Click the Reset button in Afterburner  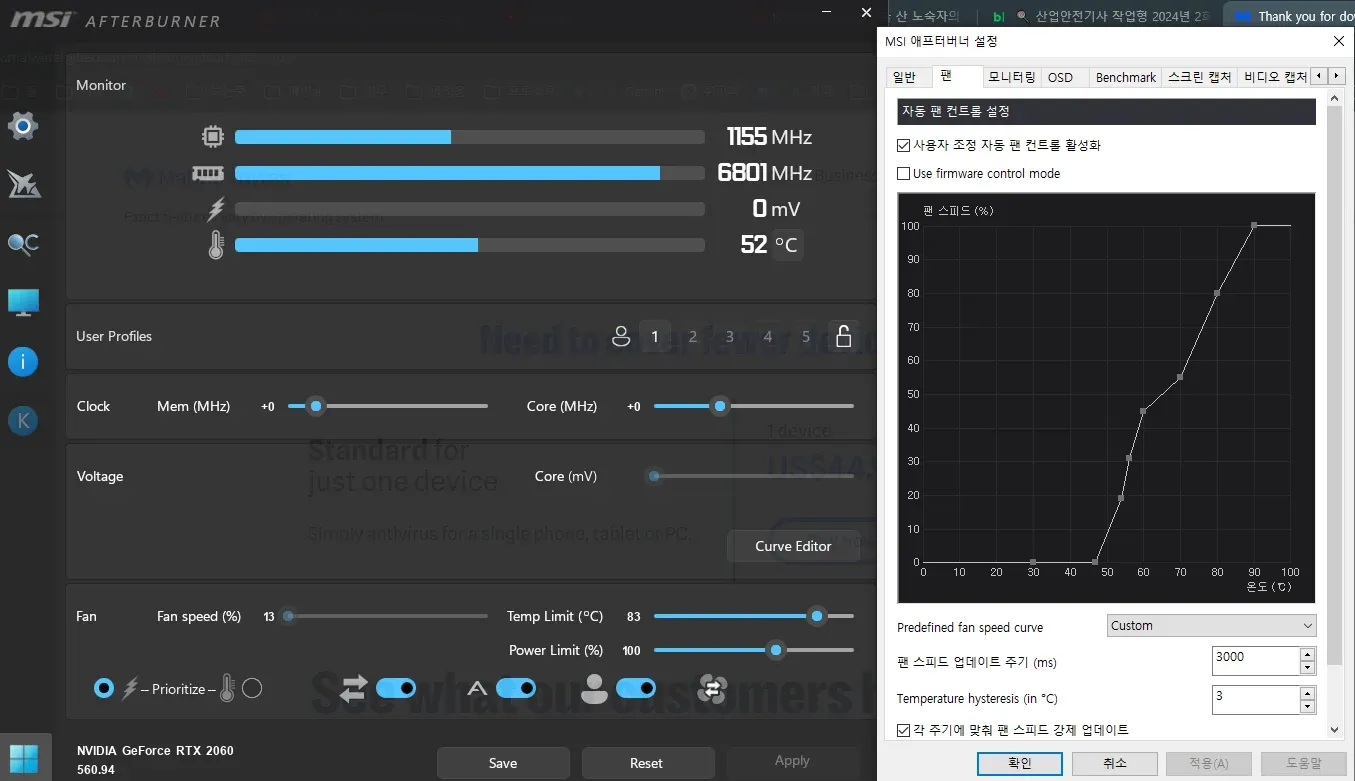tap(646, 763)
